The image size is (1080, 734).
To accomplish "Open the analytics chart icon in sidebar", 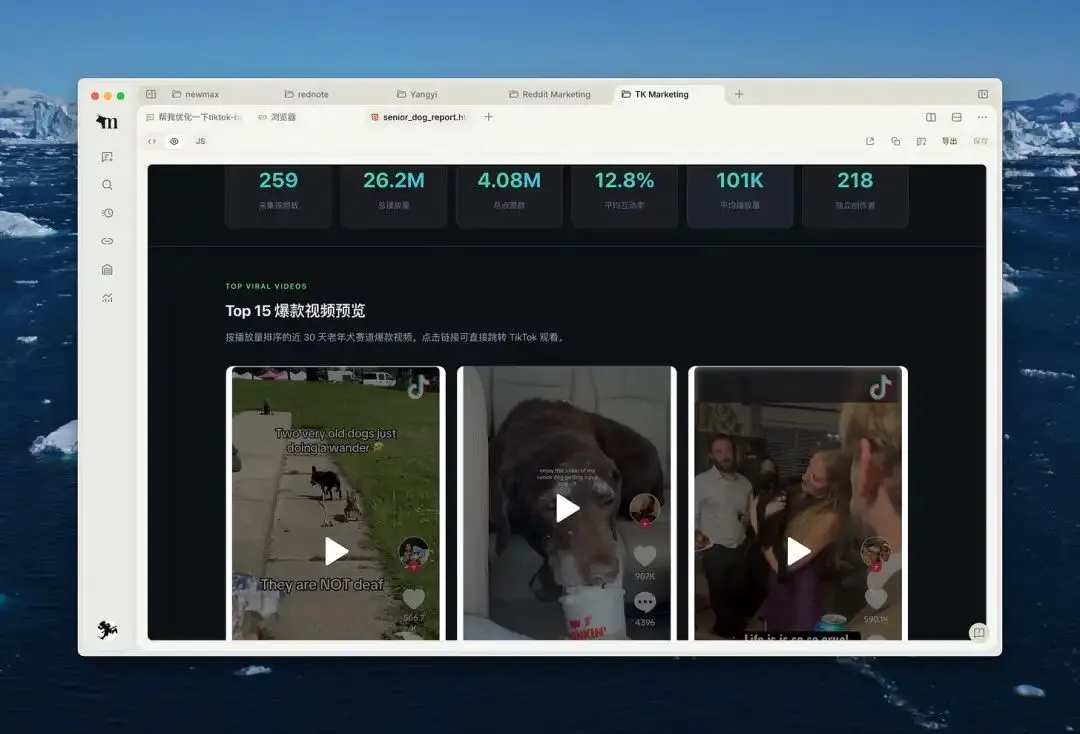I will (x=107, y=297).
